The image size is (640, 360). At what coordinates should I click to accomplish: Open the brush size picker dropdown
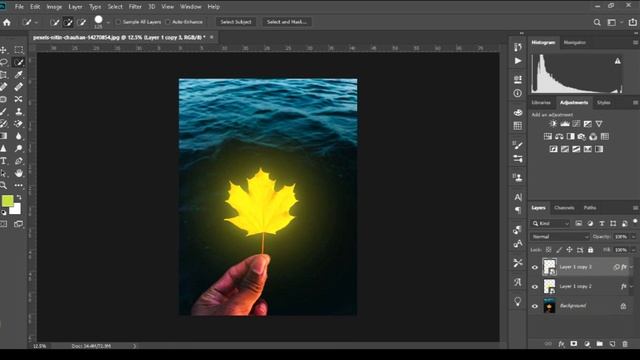tap(108, 23)
